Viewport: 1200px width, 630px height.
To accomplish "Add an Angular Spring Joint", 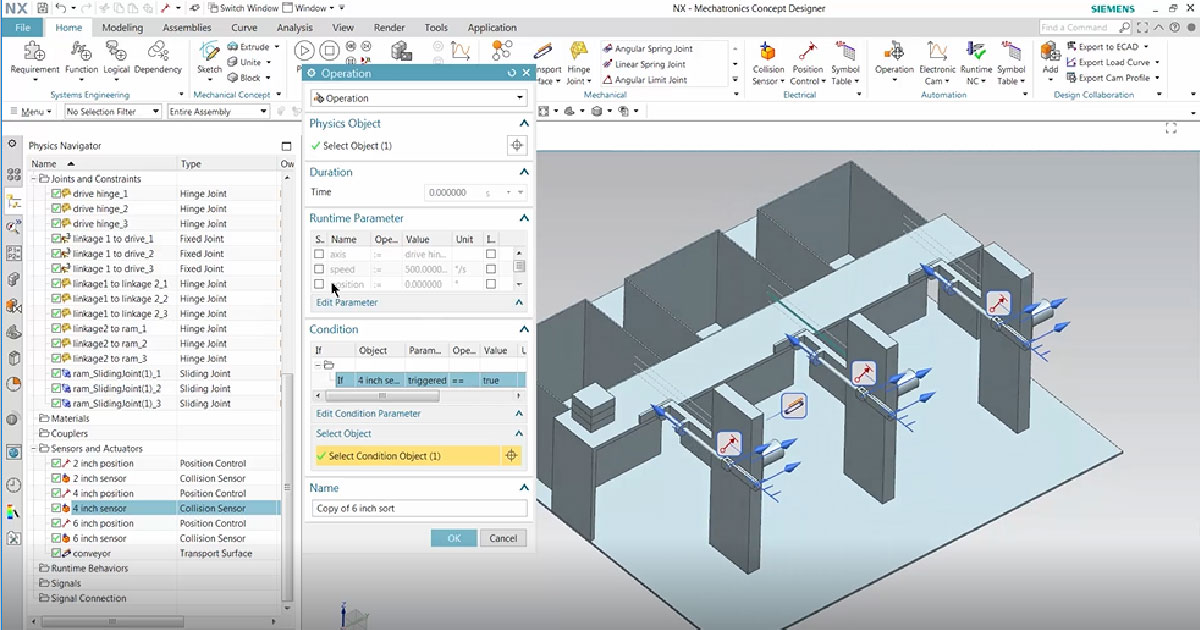I will click(x=647, y=49).
